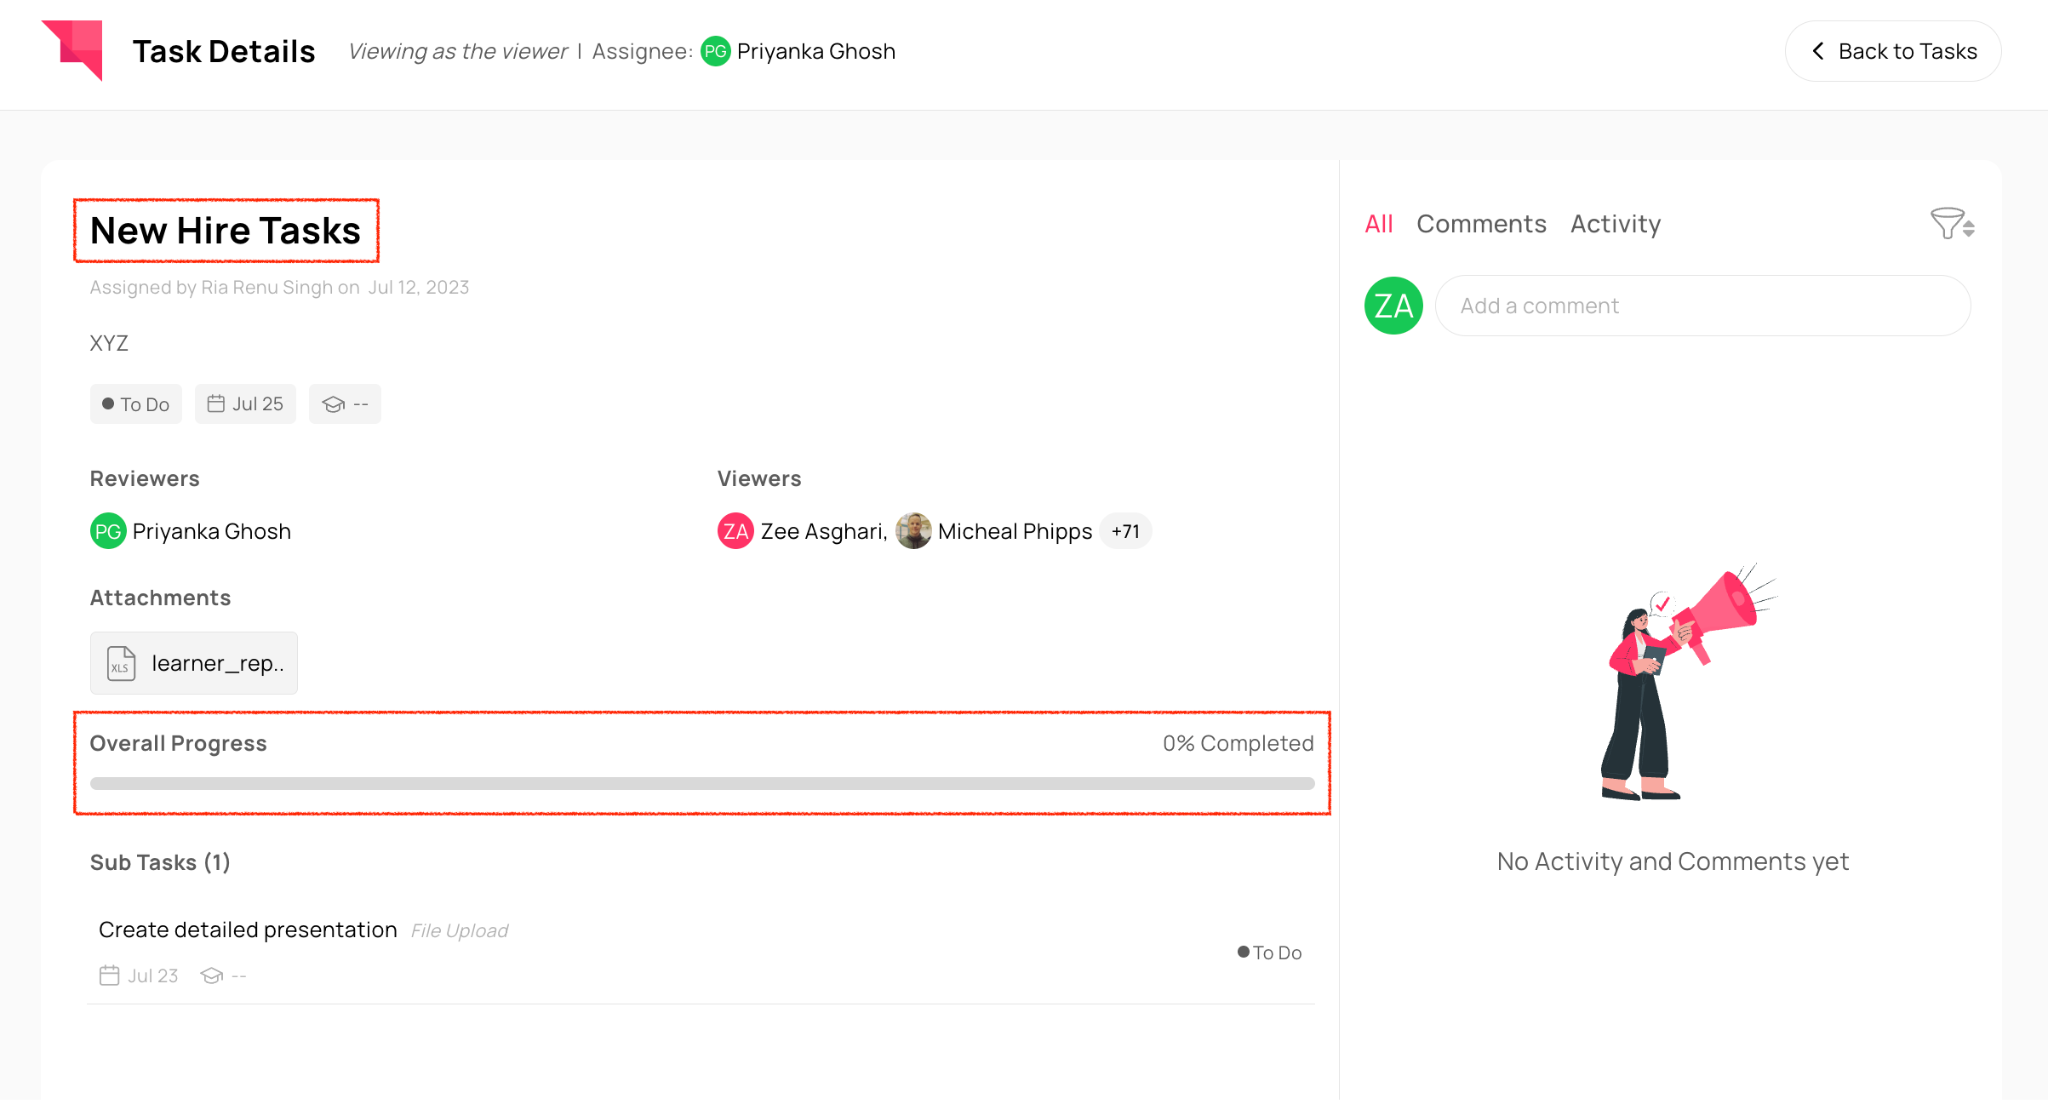This screenshot has width=2048, height=1100.
Task: Click the XLS file icon in attachments
Action: click(x=121, y=663)
